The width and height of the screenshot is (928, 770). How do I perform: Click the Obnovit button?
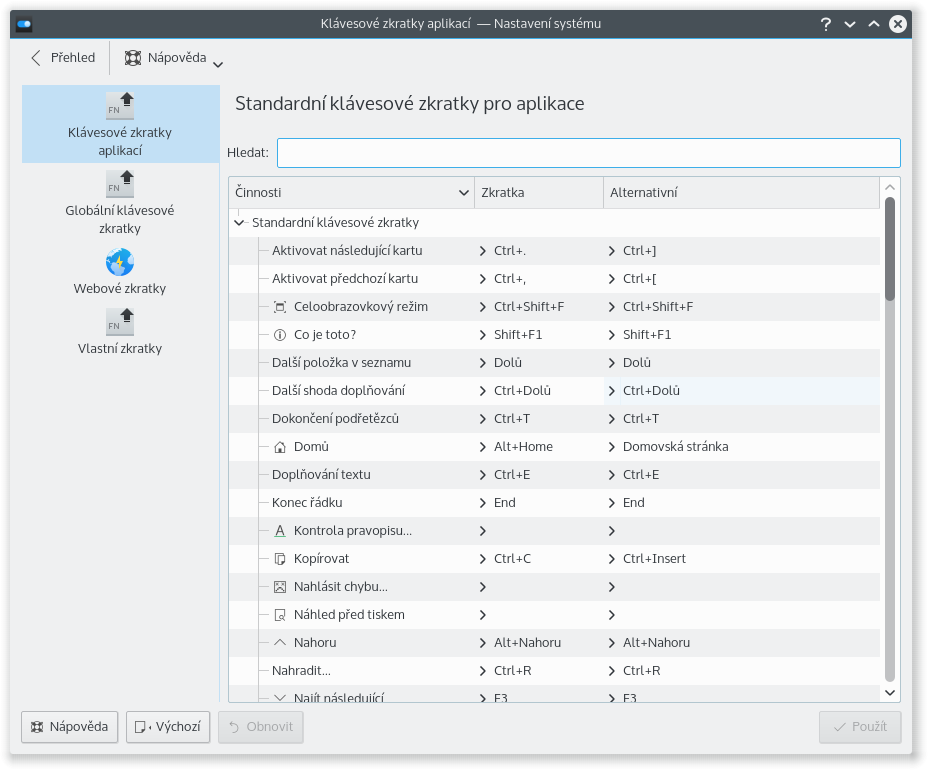(261, 727)
